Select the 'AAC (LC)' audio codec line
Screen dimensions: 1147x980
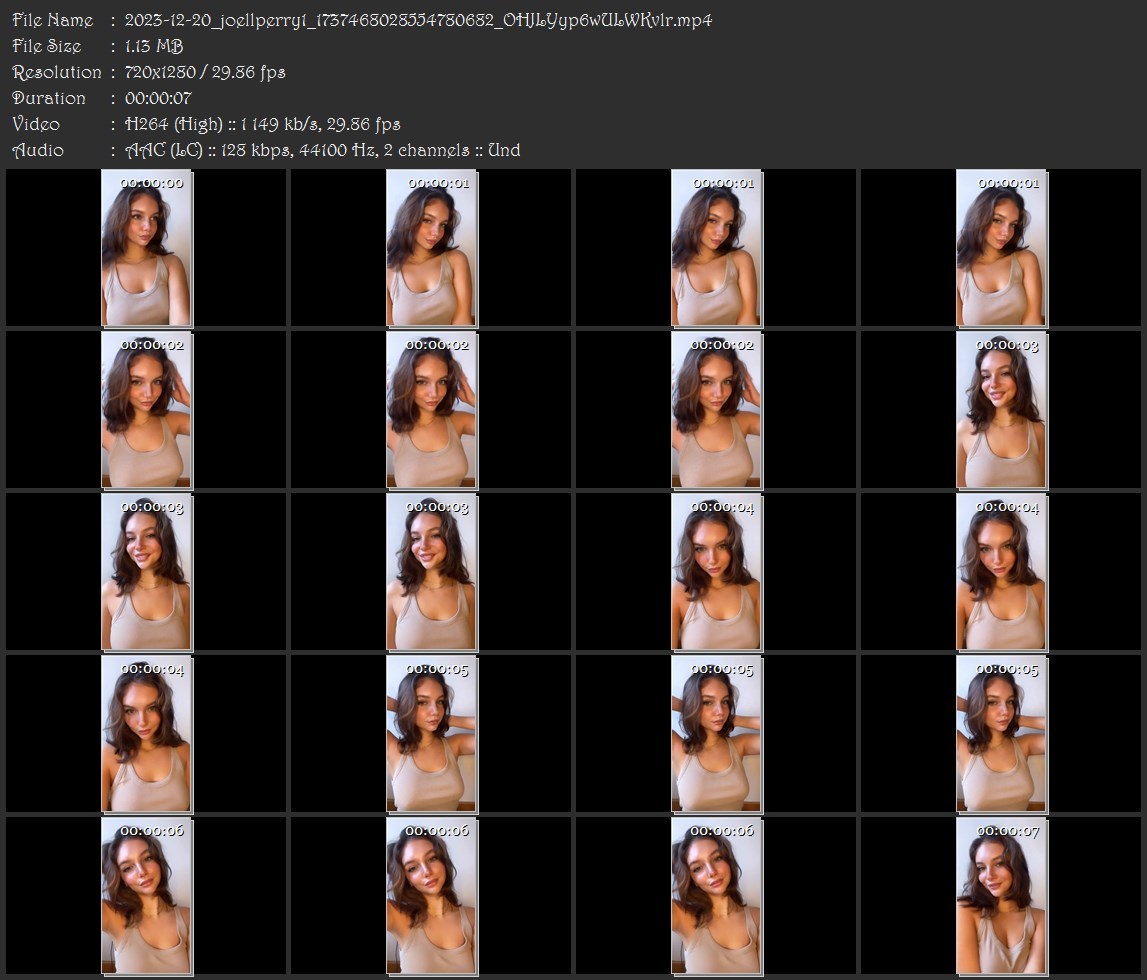tap(323, 150)
